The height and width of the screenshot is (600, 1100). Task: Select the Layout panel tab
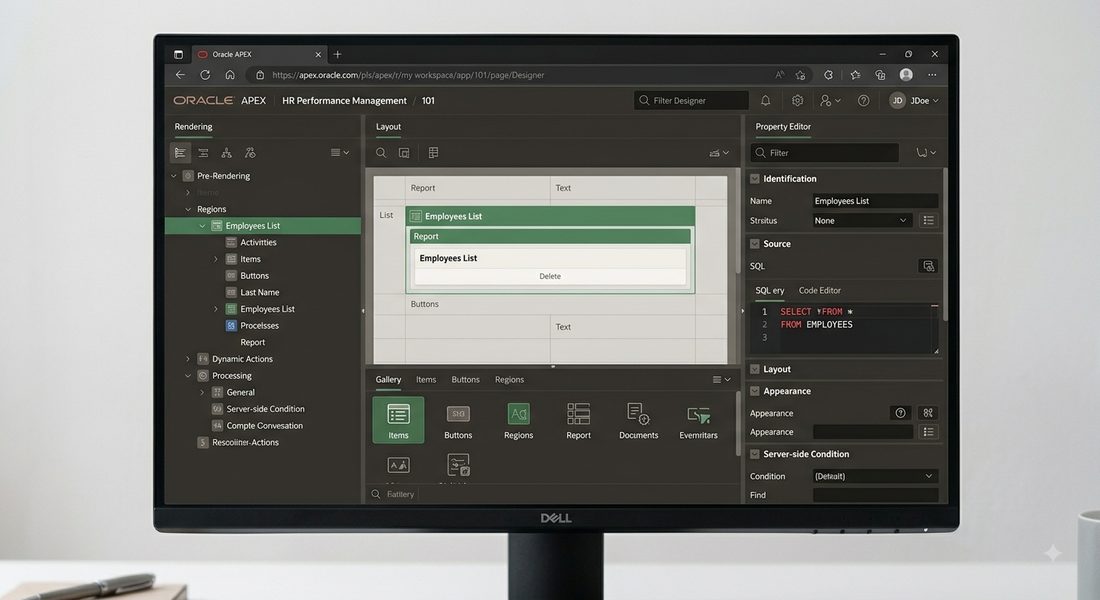point(389,127)
